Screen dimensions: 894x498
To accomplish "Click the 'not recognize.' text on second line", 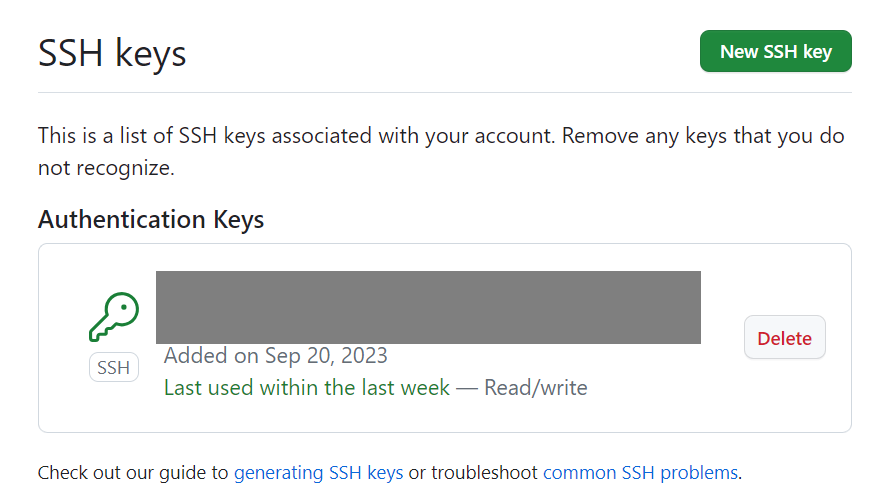I will (x=106, y=168).
